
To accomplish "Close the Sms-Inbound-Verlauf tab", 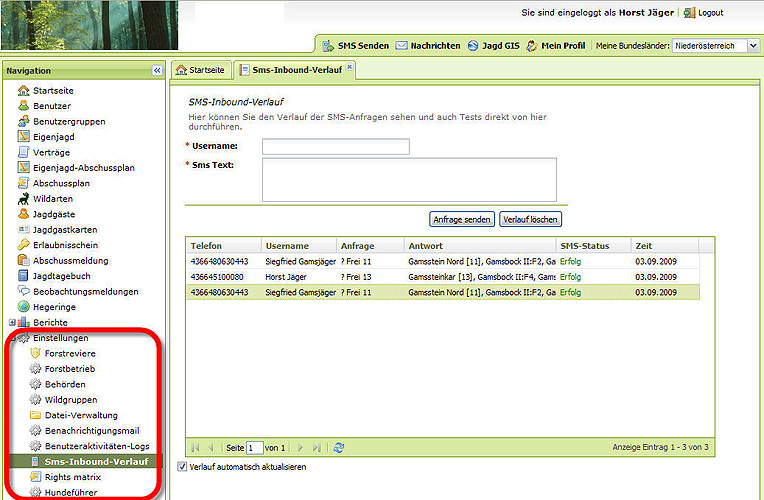I will (x=349, y=67).
